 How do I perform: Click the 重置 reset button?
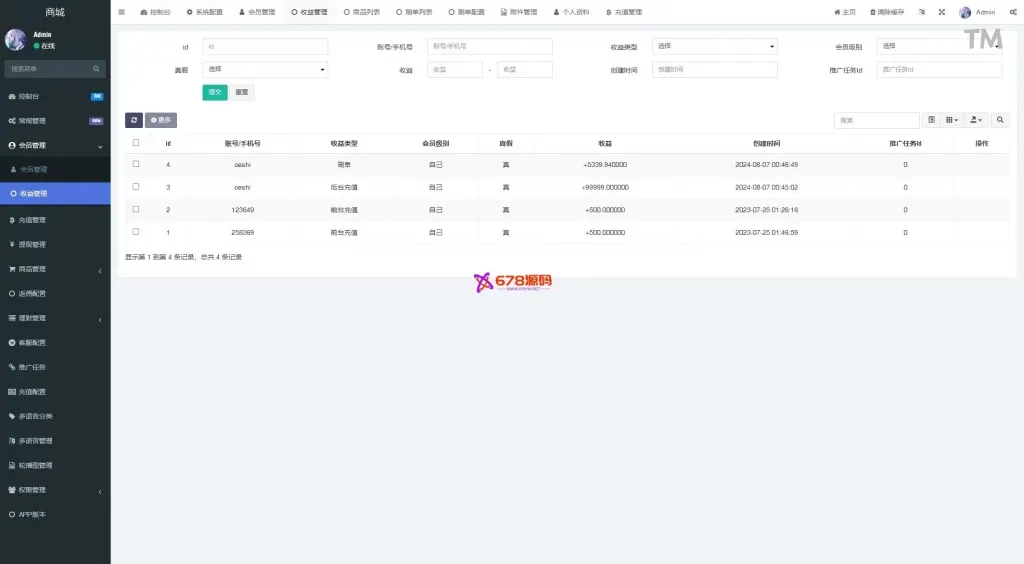242,92
